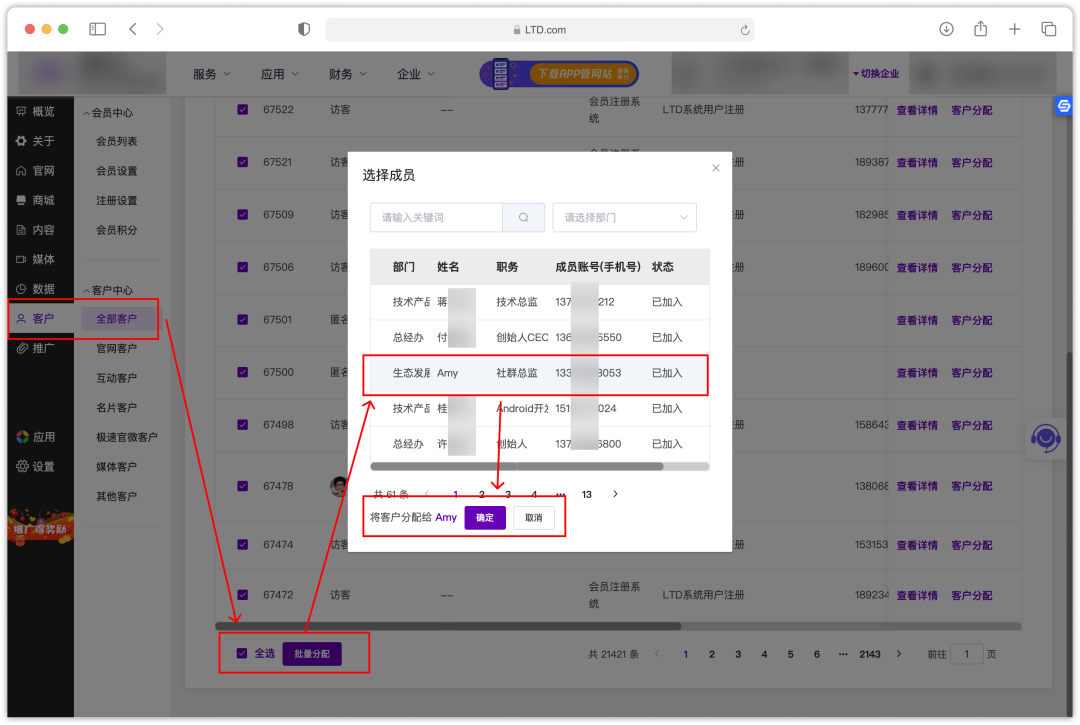This screenshot has height=725, width=1080.
Task: Open 应用 in left sidebar
Action: pyautogui.click(x=36, y=437)
